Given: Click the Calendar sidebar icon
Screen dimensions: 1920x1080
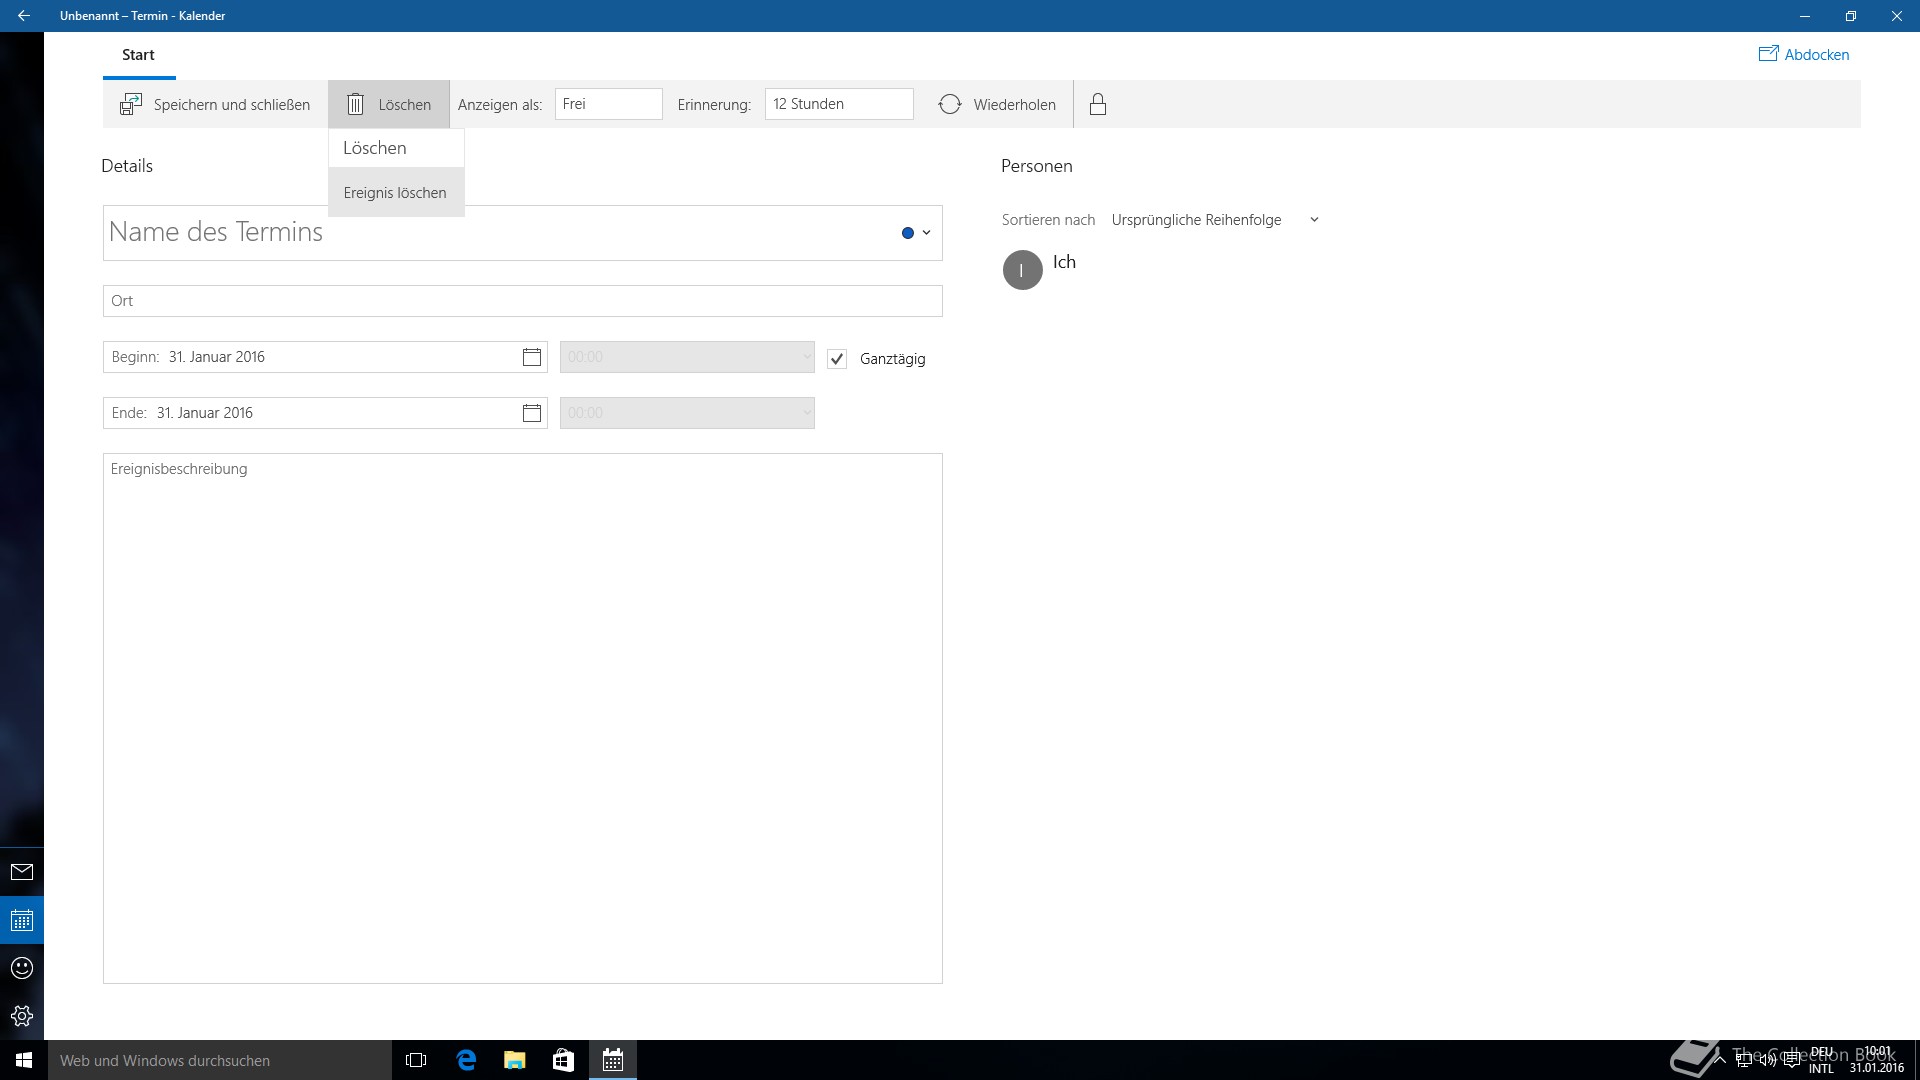Looking at the screenshot, I should coord(22,920).
